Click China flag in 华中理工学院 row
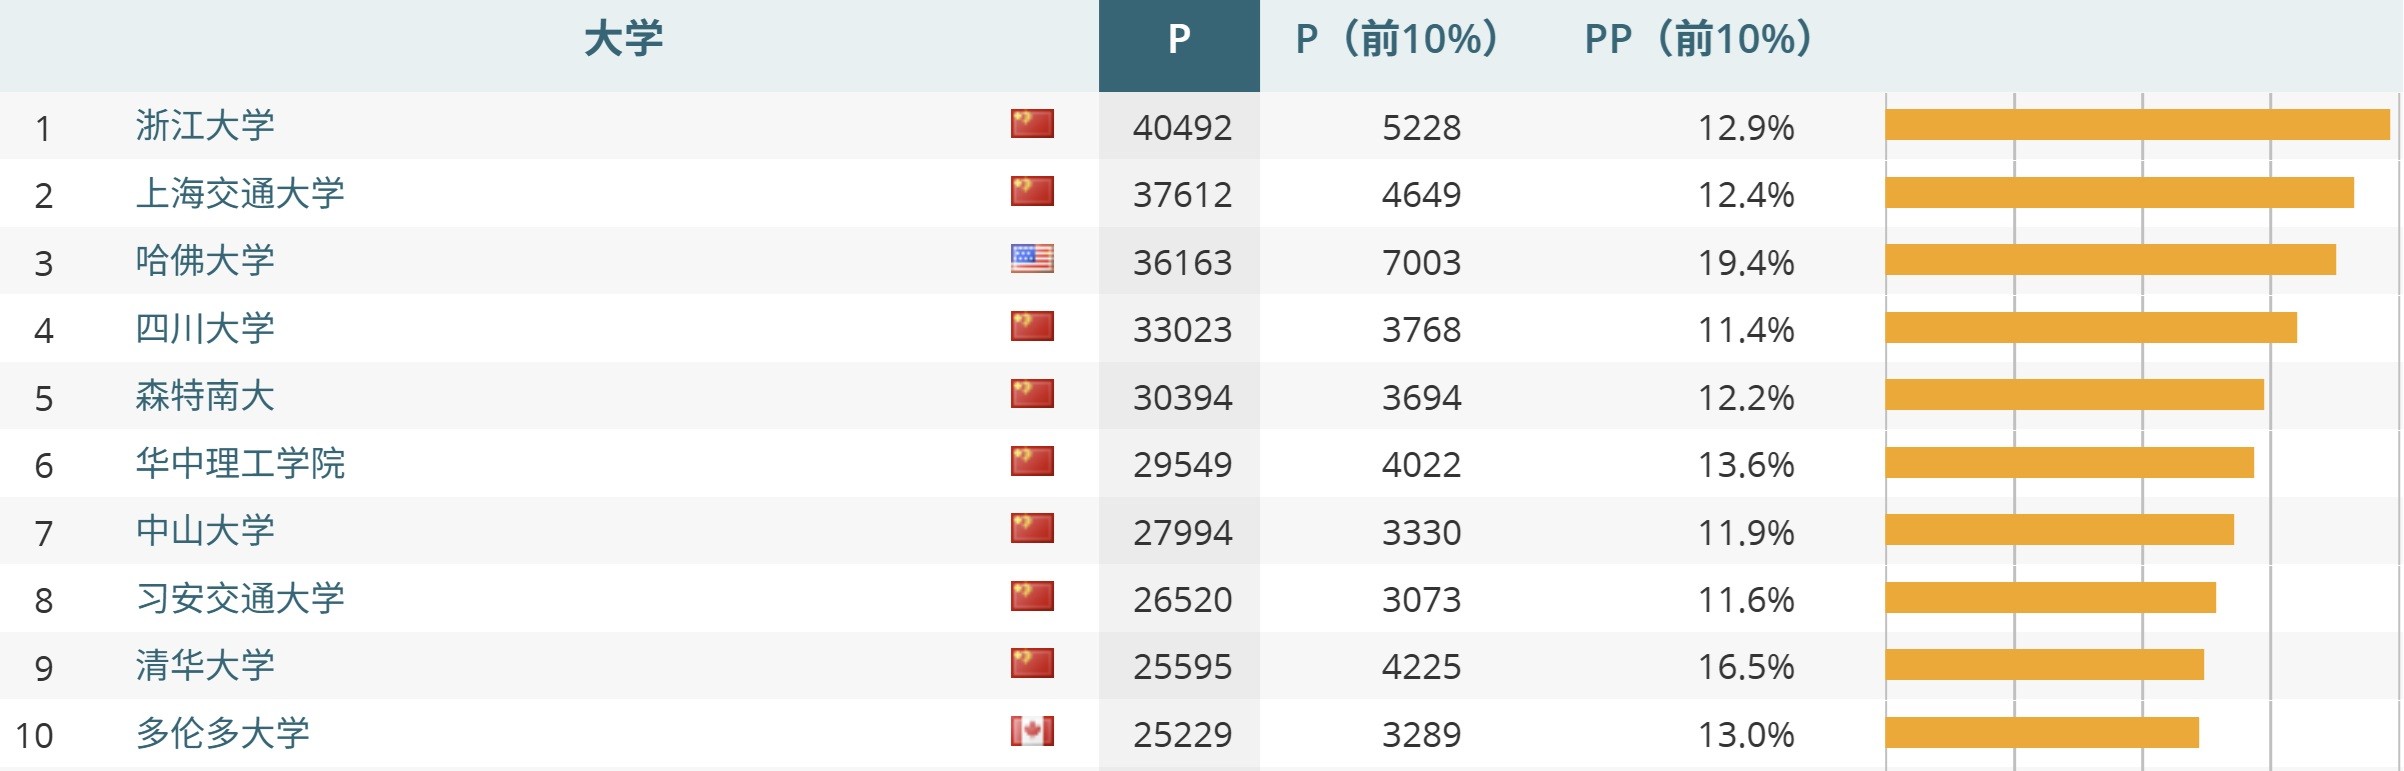This screenshot has width=2404, height=771. (x=1032, y=461)
